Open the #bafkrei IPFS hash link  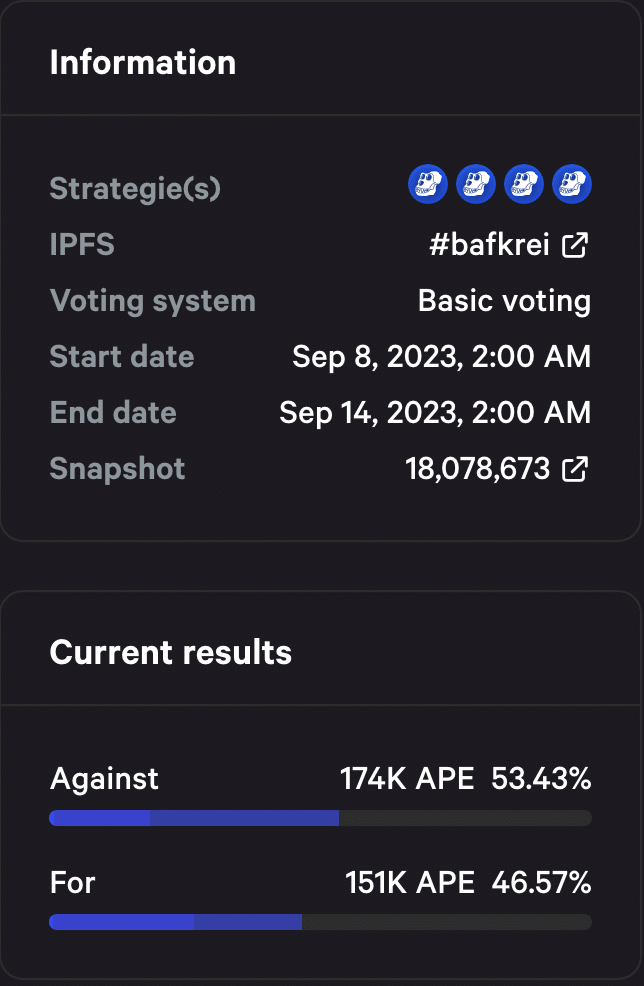tap(489, 245)
